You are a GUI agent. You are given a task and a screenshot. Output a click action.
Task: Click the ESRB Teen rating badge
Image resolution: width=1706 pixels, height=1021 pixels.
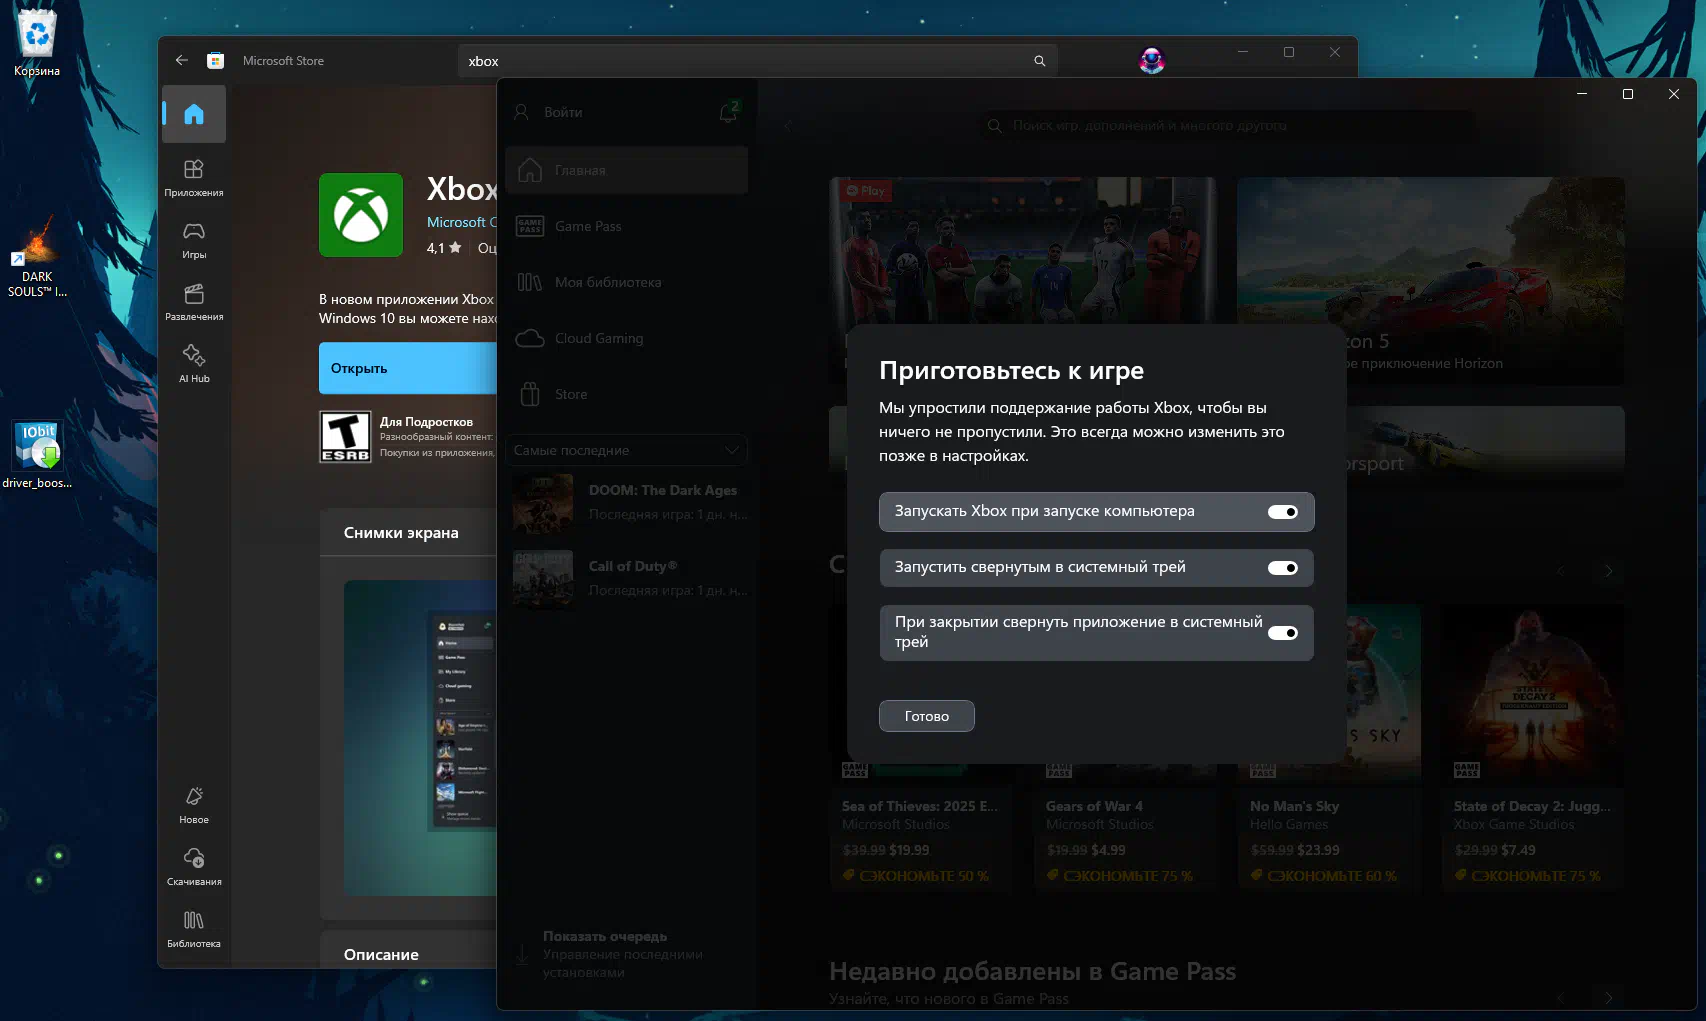345,437
